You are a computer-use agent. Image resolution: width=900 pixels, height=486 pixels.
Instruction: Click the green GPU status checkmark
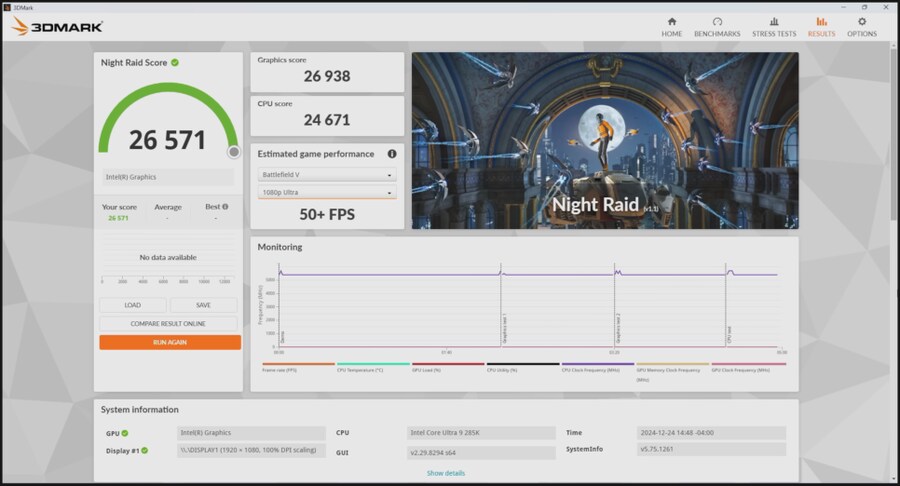(125, 433)
